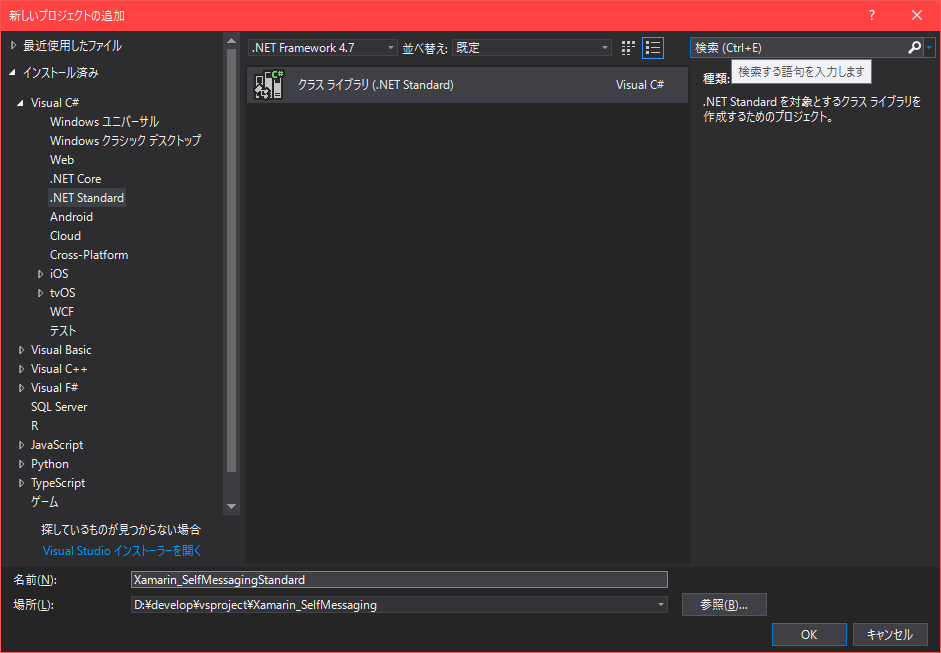This screenshot has height=653, width=941.
Task: Switch to medium icons list view
Action: (653, 48)
